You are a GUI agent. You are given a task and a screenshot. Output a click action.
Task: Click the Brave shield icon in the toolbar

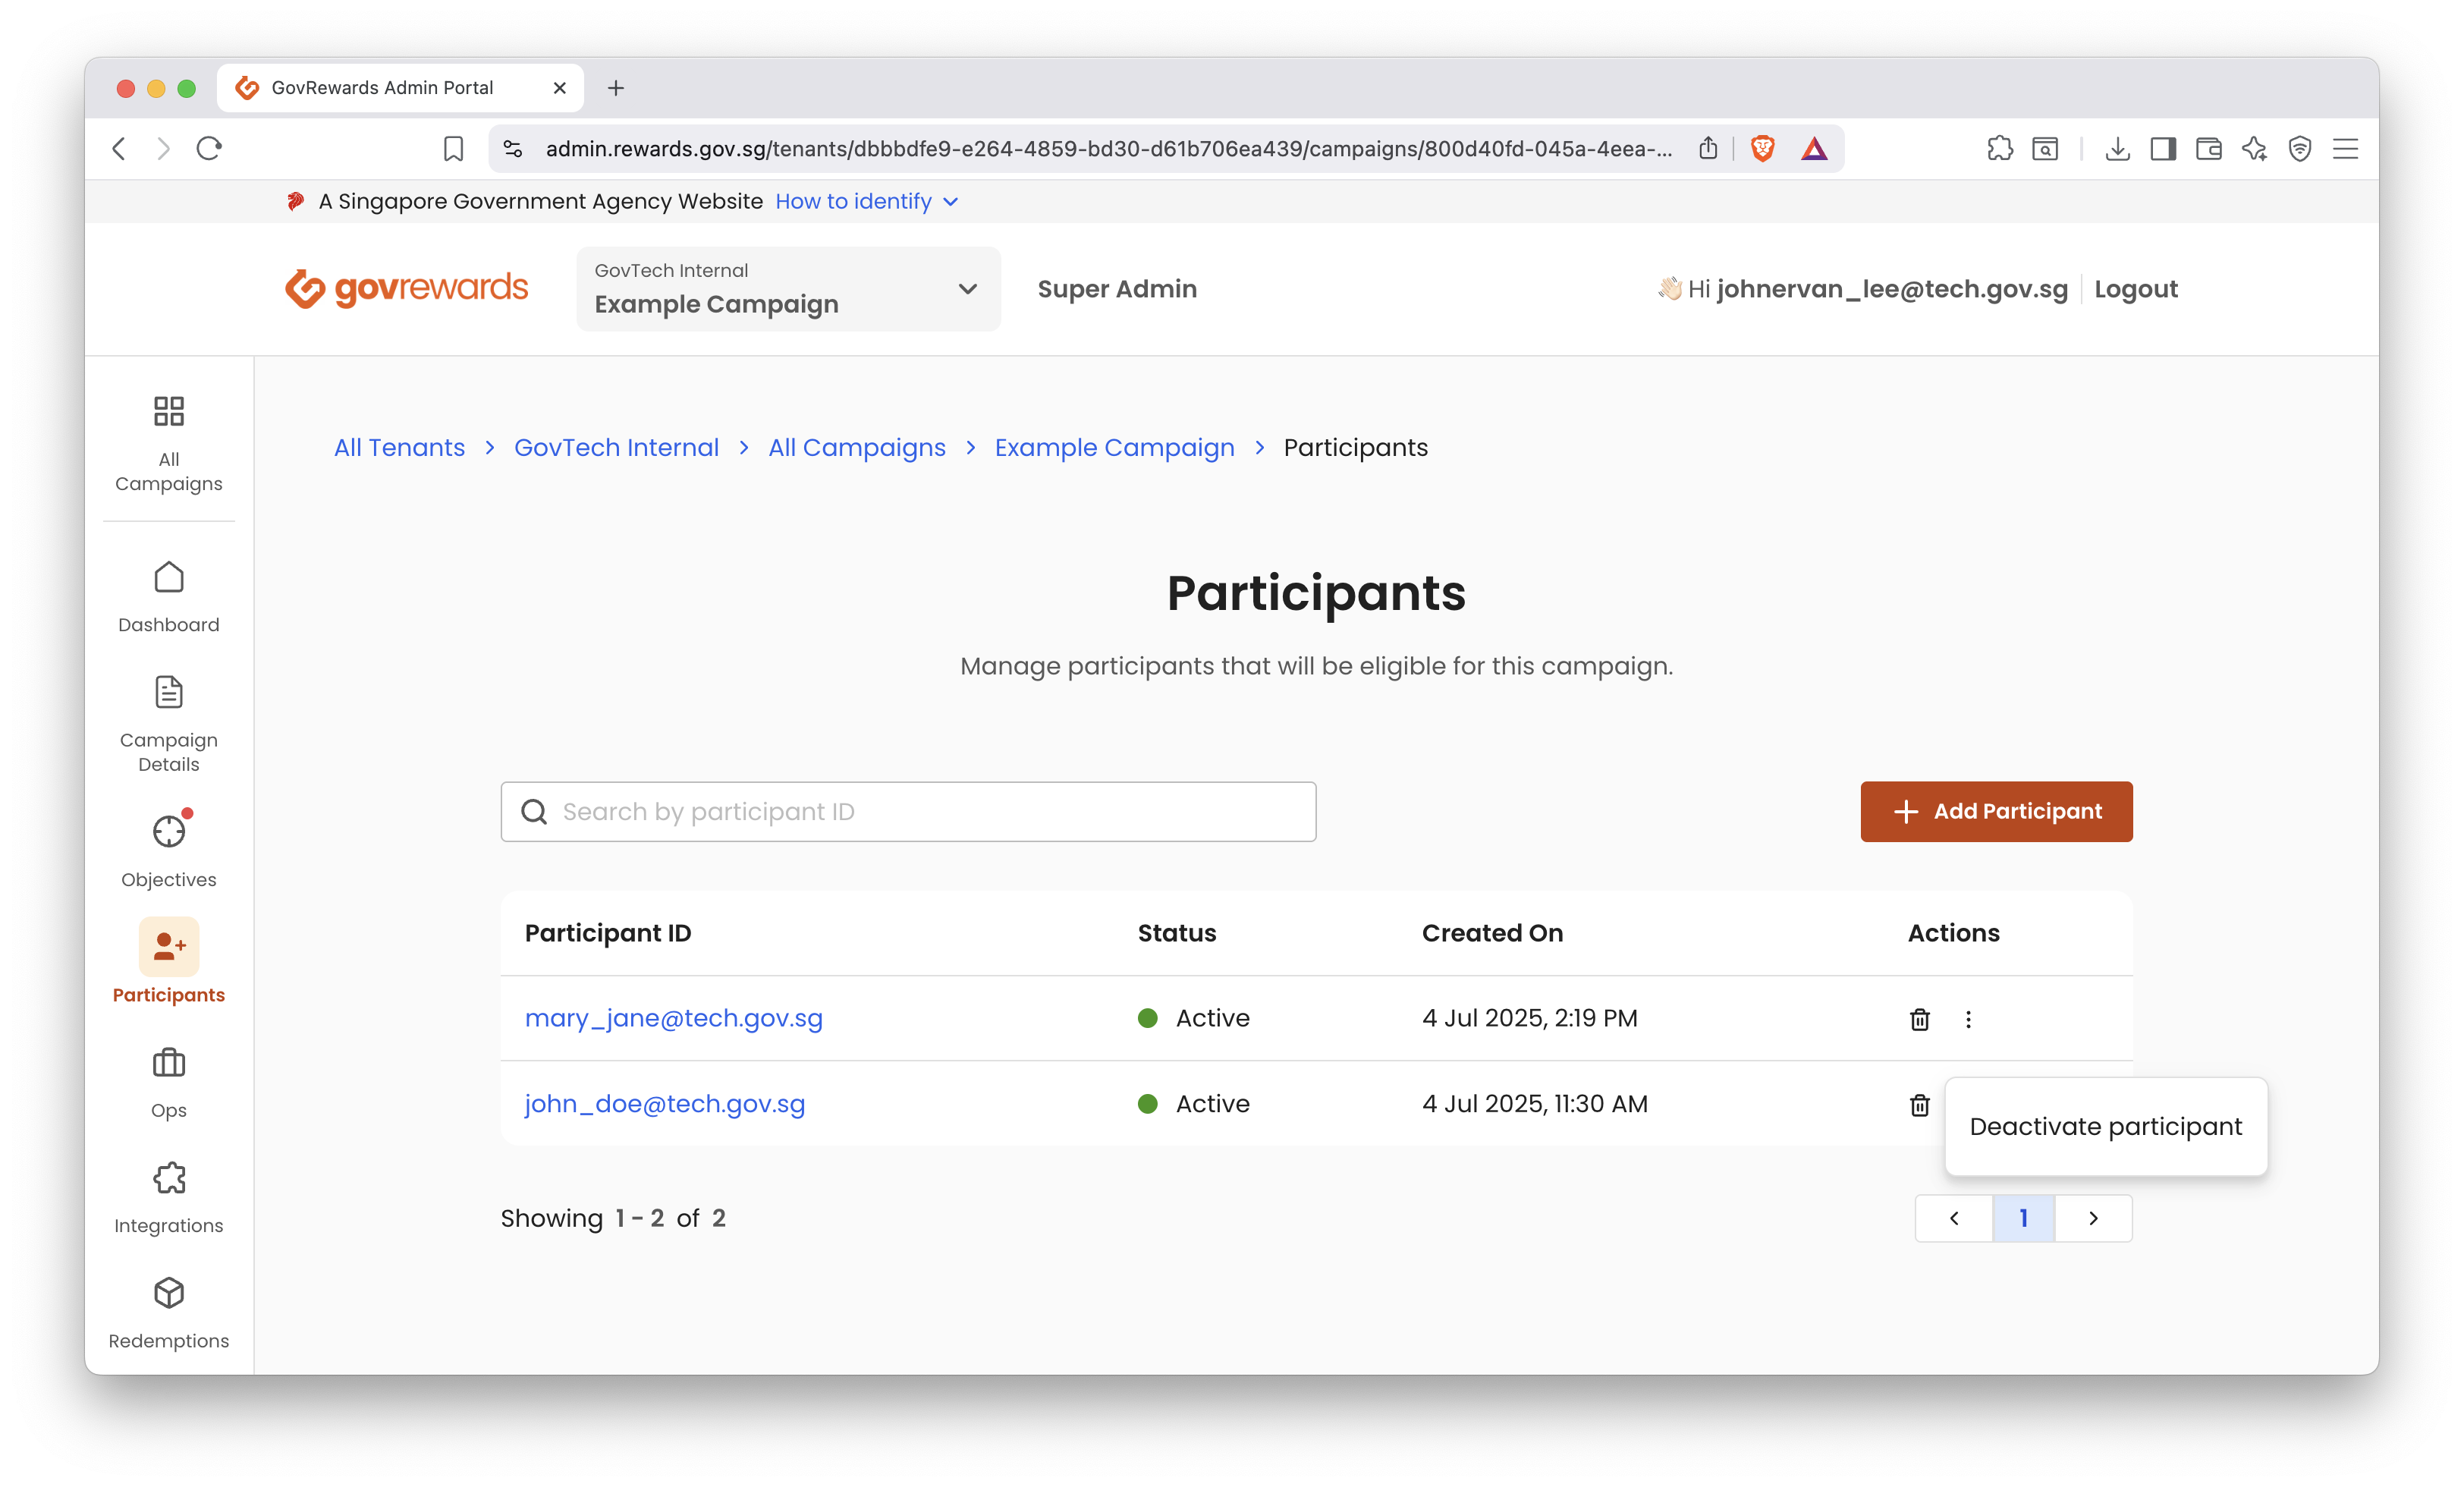[1762, 148]
